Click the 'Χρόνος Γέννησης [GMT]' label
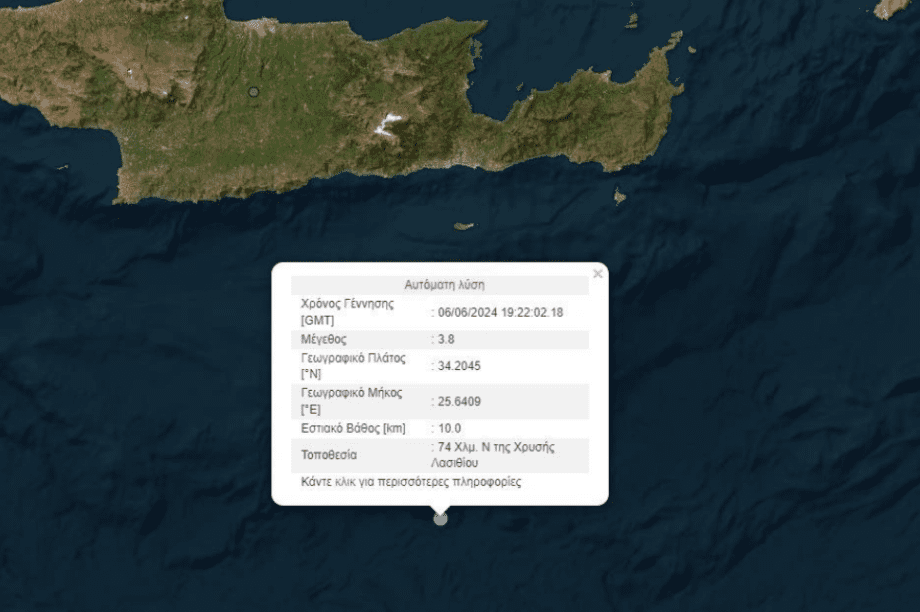 (x=346, y=312)
